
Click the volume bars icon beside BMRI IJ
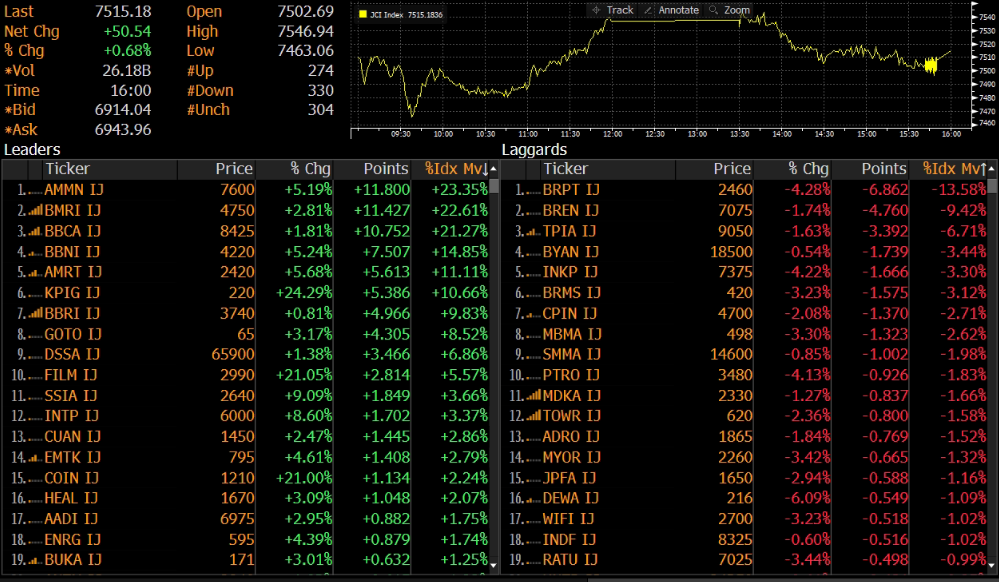click(x=36, y=210)
